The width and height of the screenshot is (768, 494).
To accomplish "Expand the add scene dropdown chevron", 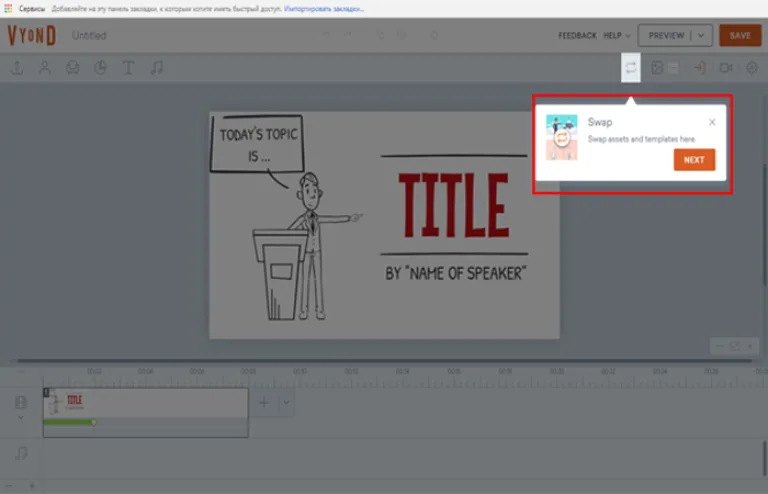I will coord(287,402).
